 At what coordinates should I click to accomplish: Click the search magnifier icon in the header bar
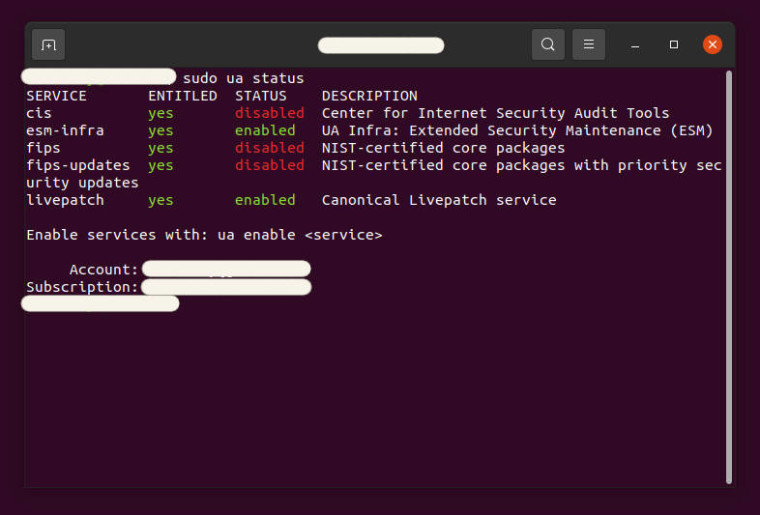point(548,45)
